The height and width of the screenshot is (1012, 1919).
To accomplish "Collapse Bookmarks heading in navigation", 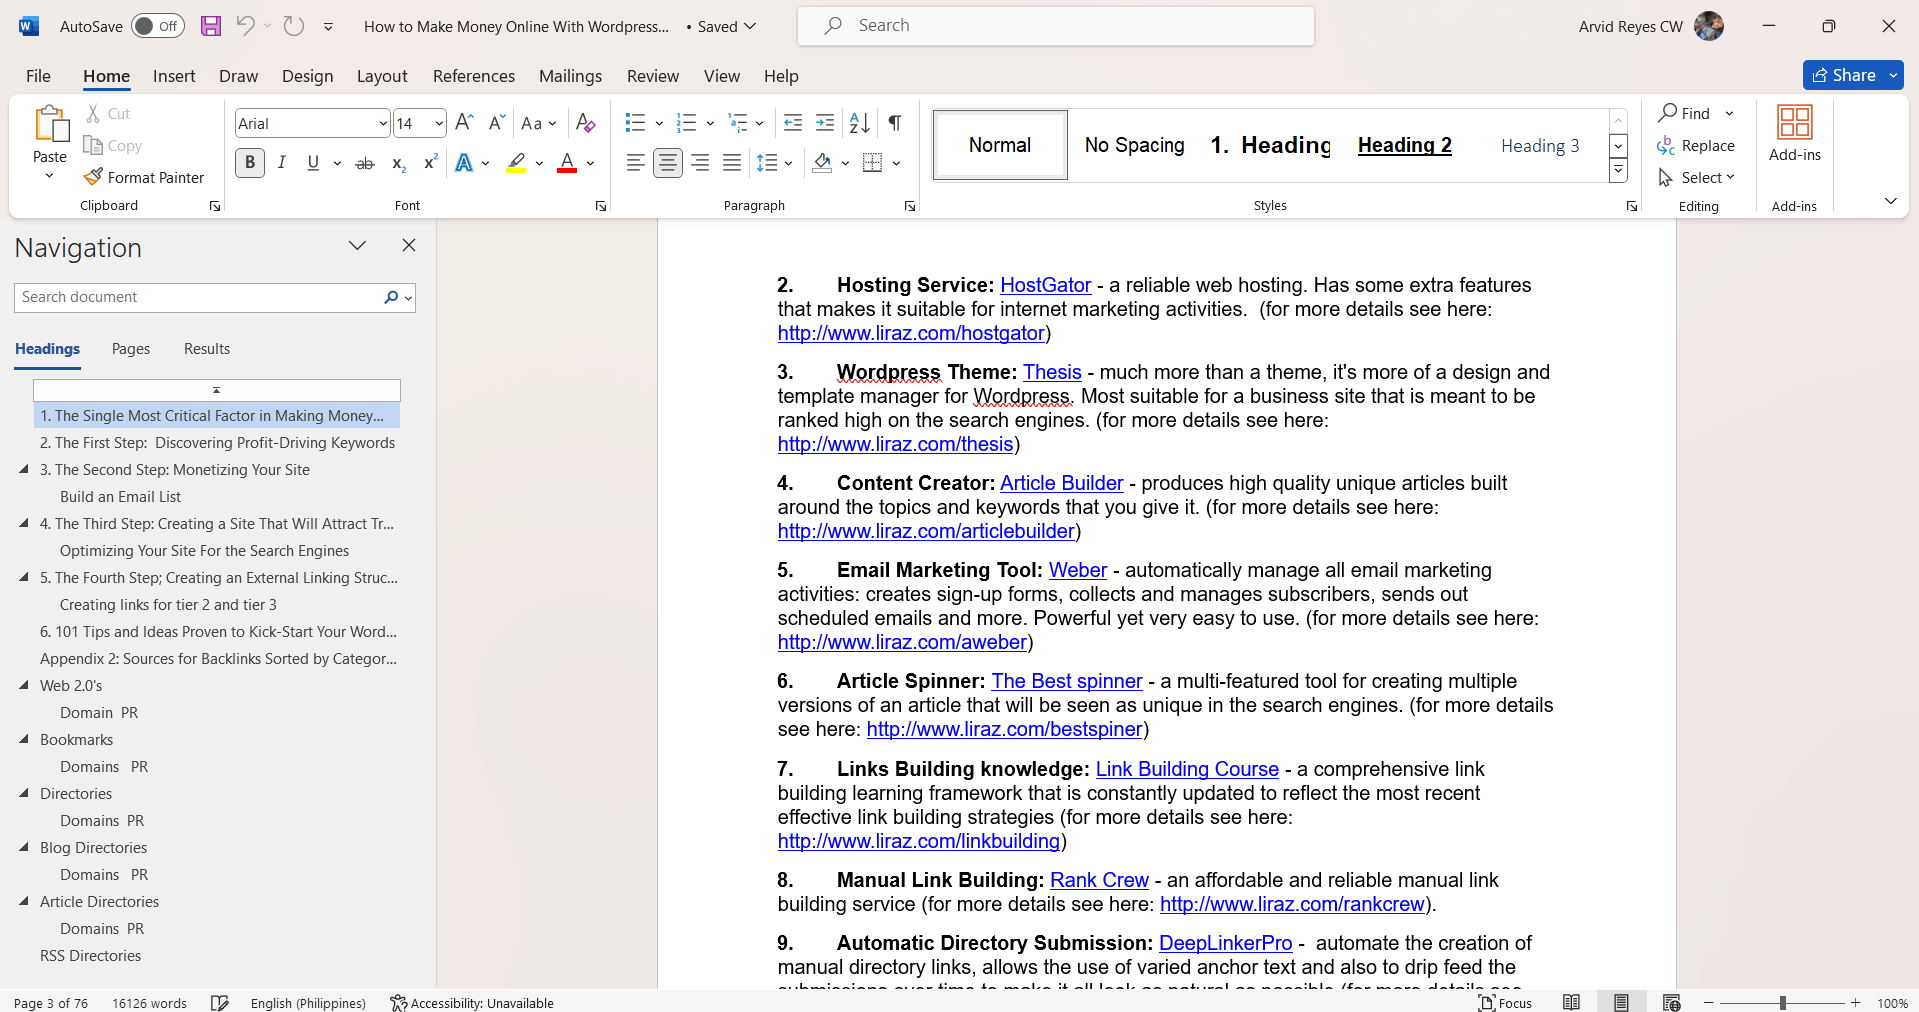I will [24, 739].
